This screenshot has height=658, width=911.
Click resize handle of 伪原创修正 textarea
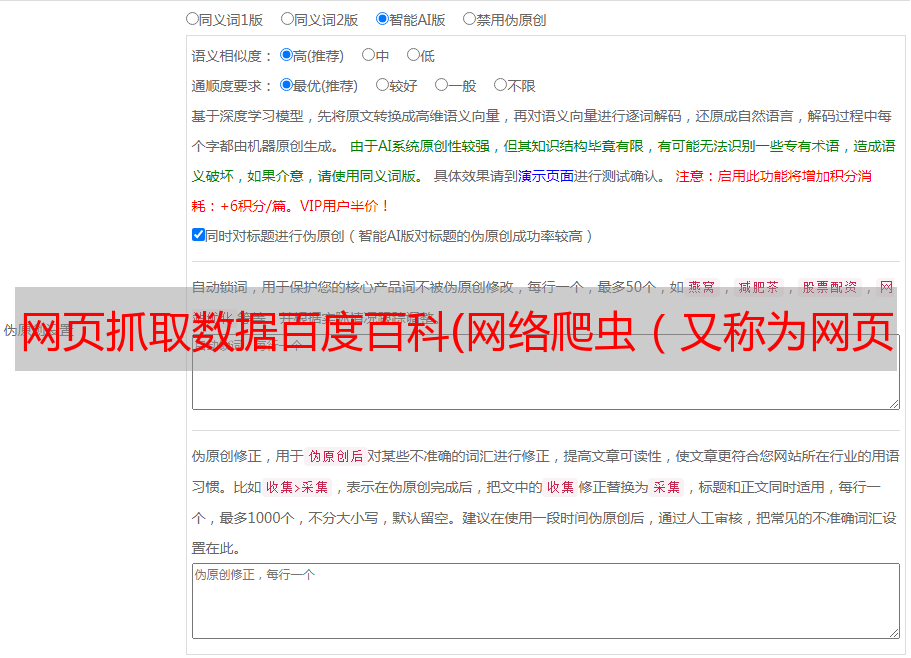(x=894, y=632)
